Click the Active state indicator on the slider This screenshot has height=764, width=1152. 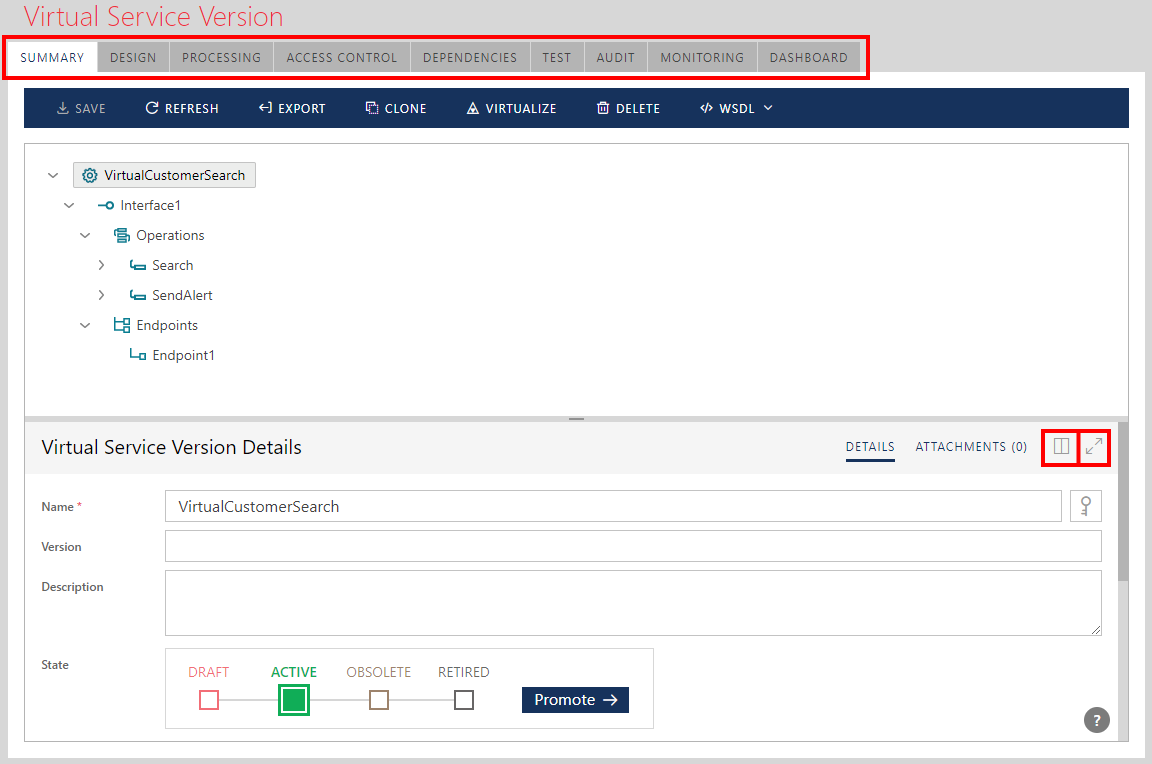point(294,700)
